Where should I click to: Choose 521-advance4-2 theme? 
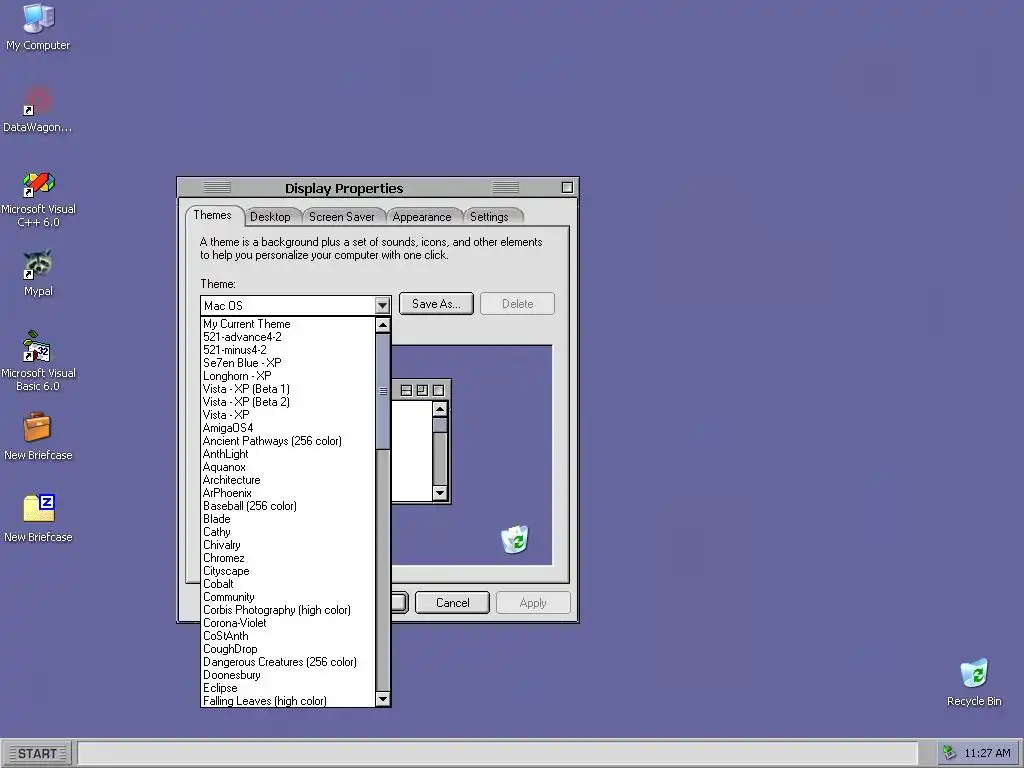(288, 337)
